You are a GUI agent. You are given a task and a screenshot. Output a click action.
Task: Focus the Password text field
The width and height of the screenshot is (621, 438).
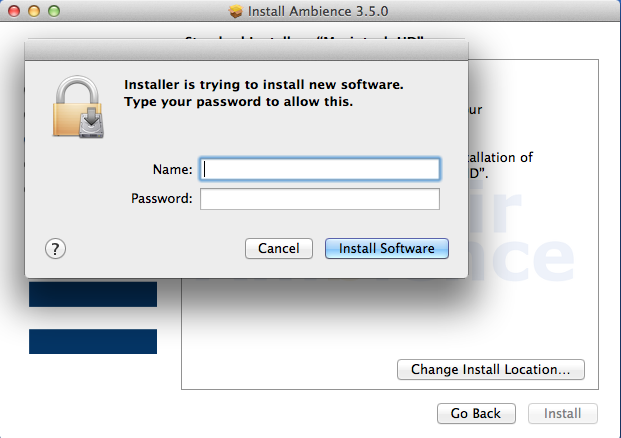coord(320,199)
